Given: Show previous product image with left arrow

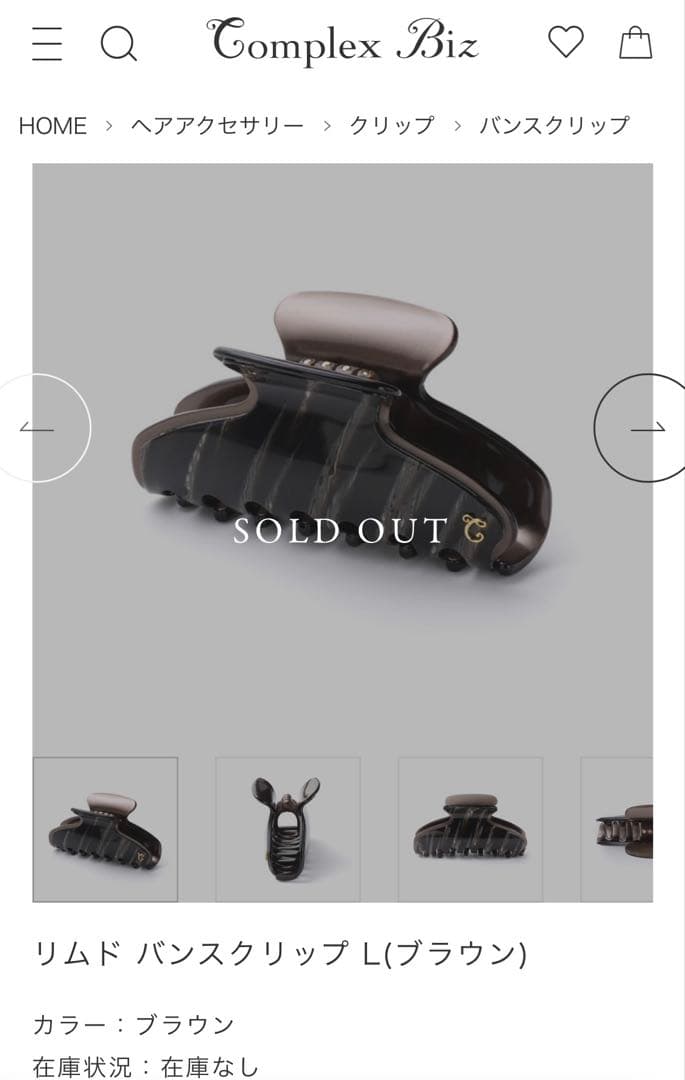Looking at the screenshot, I should pyautogui.click(x=45, y=428).
